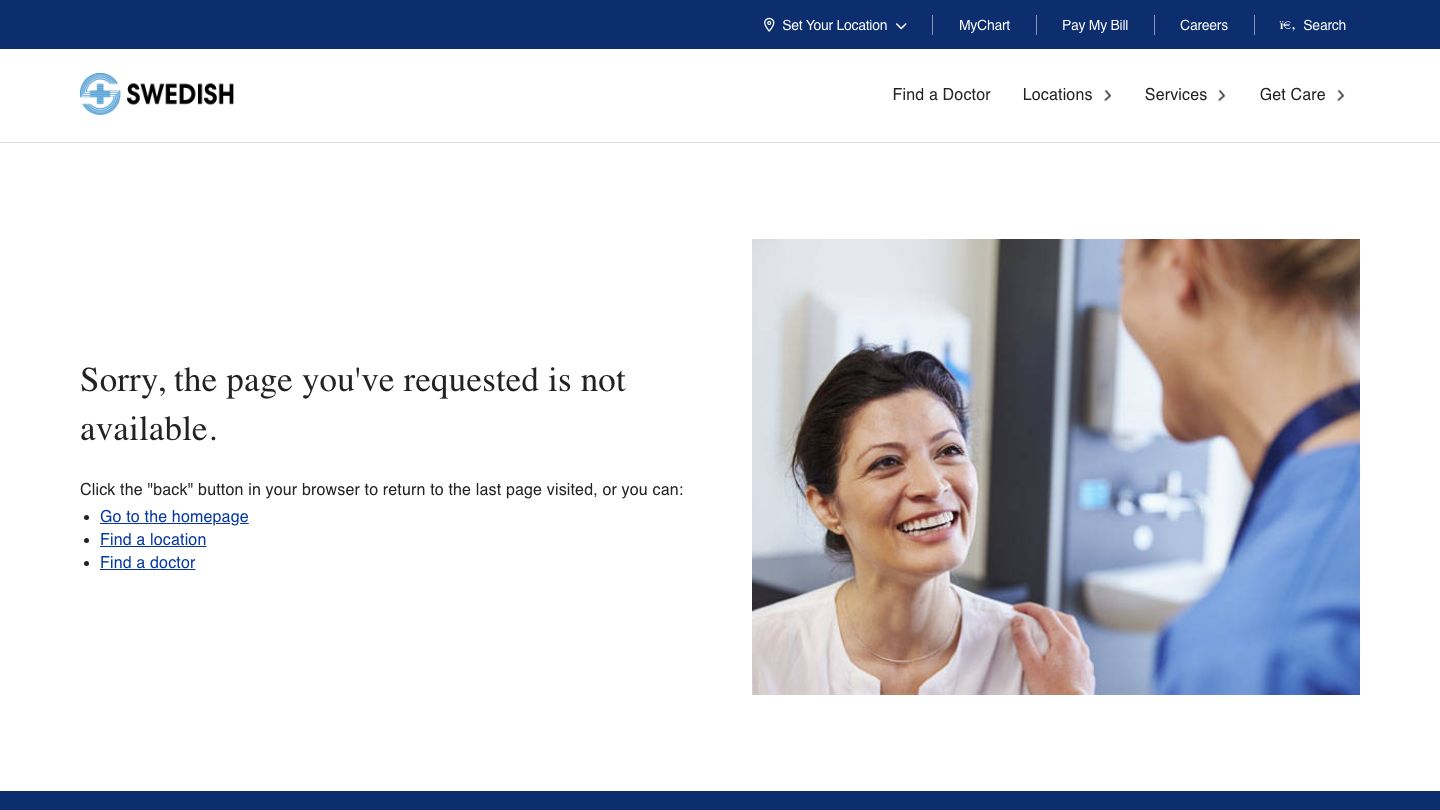Click 'Find a doctor' link in list
This screenshot has height=810, width=1440.
click(147, 563)
